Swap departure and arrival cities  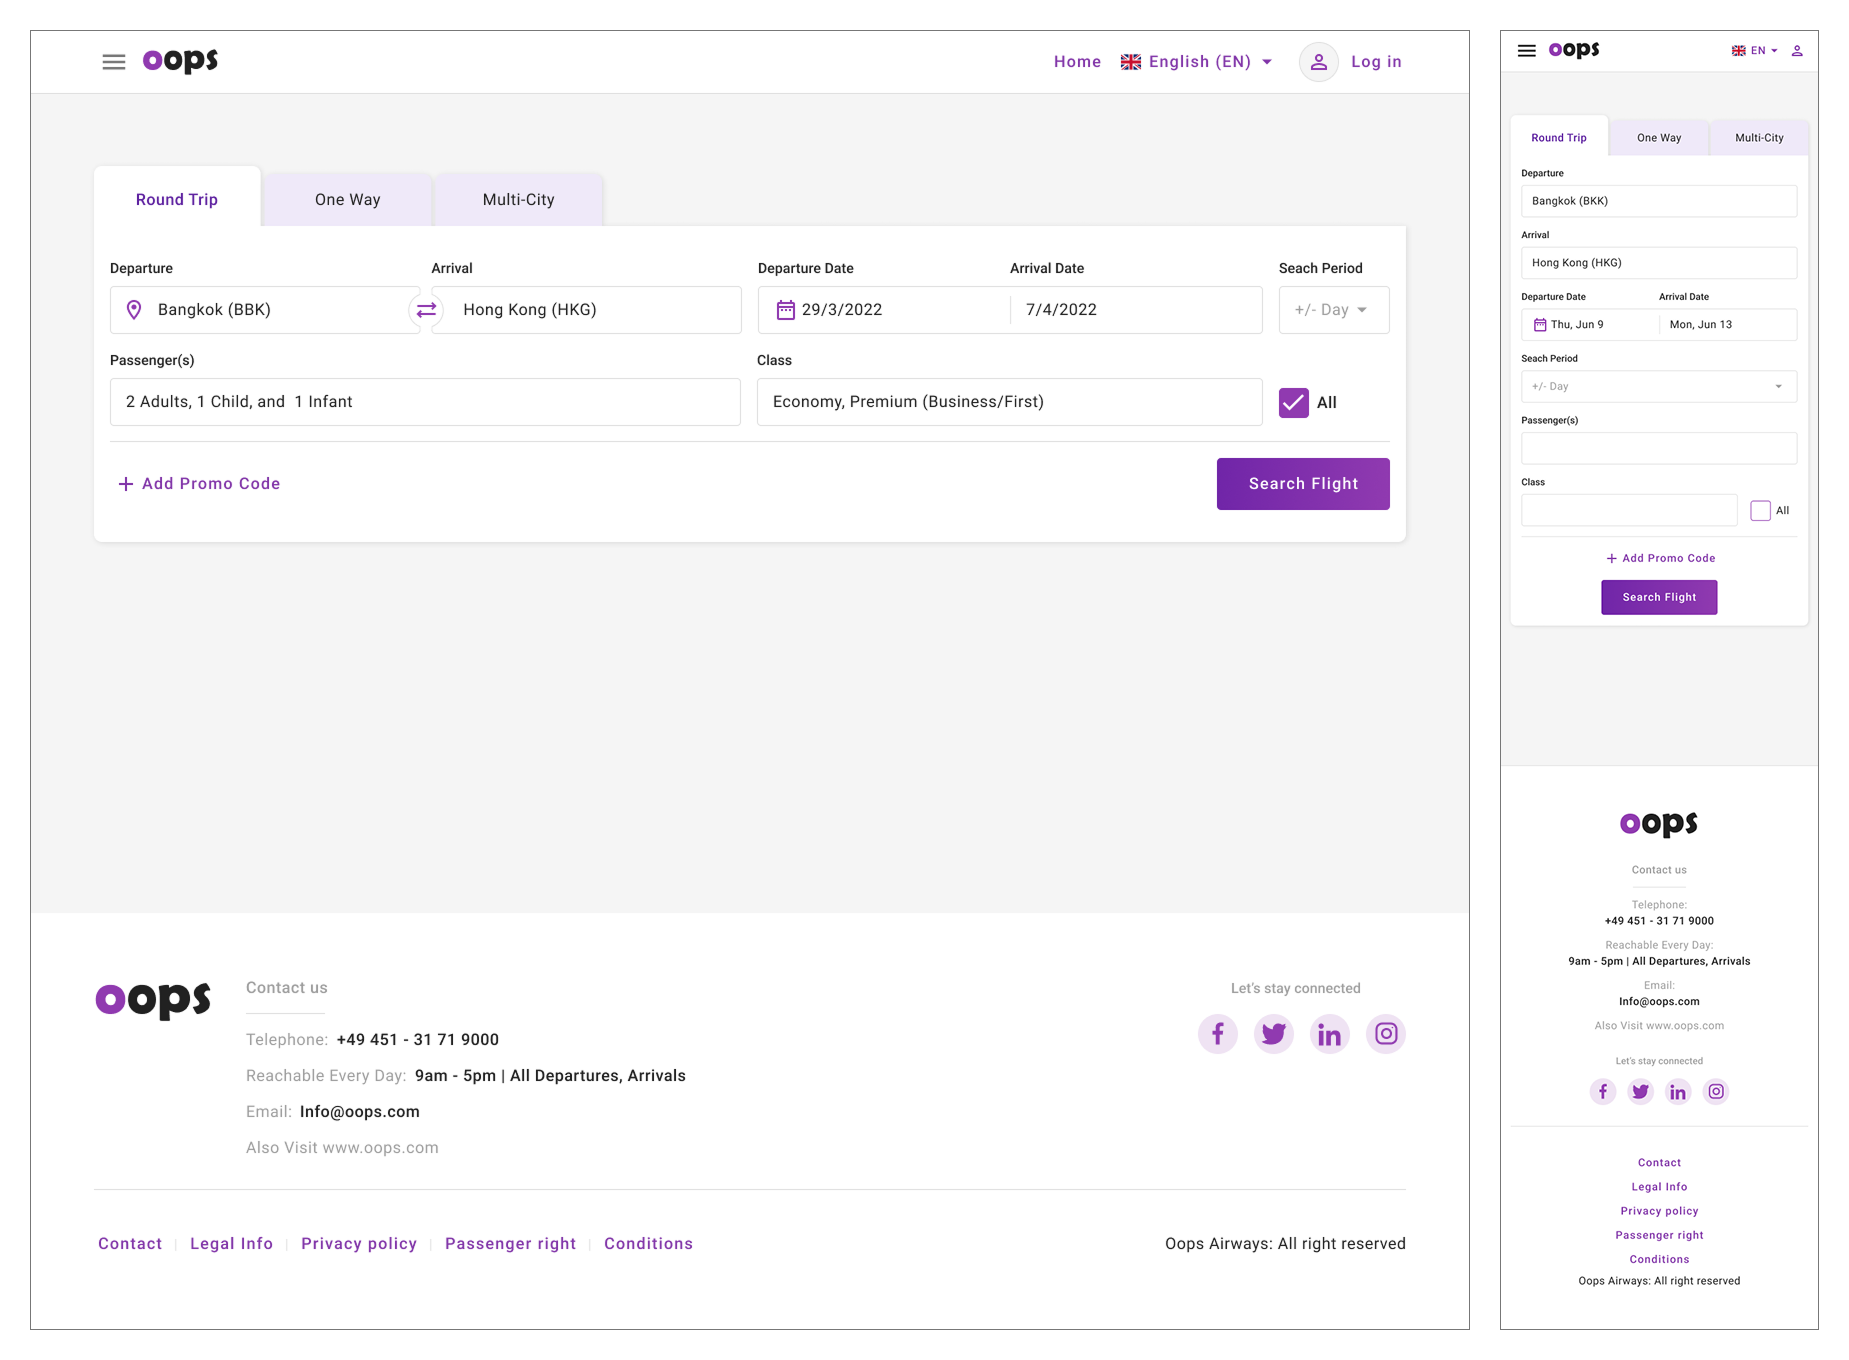(426, 310)
